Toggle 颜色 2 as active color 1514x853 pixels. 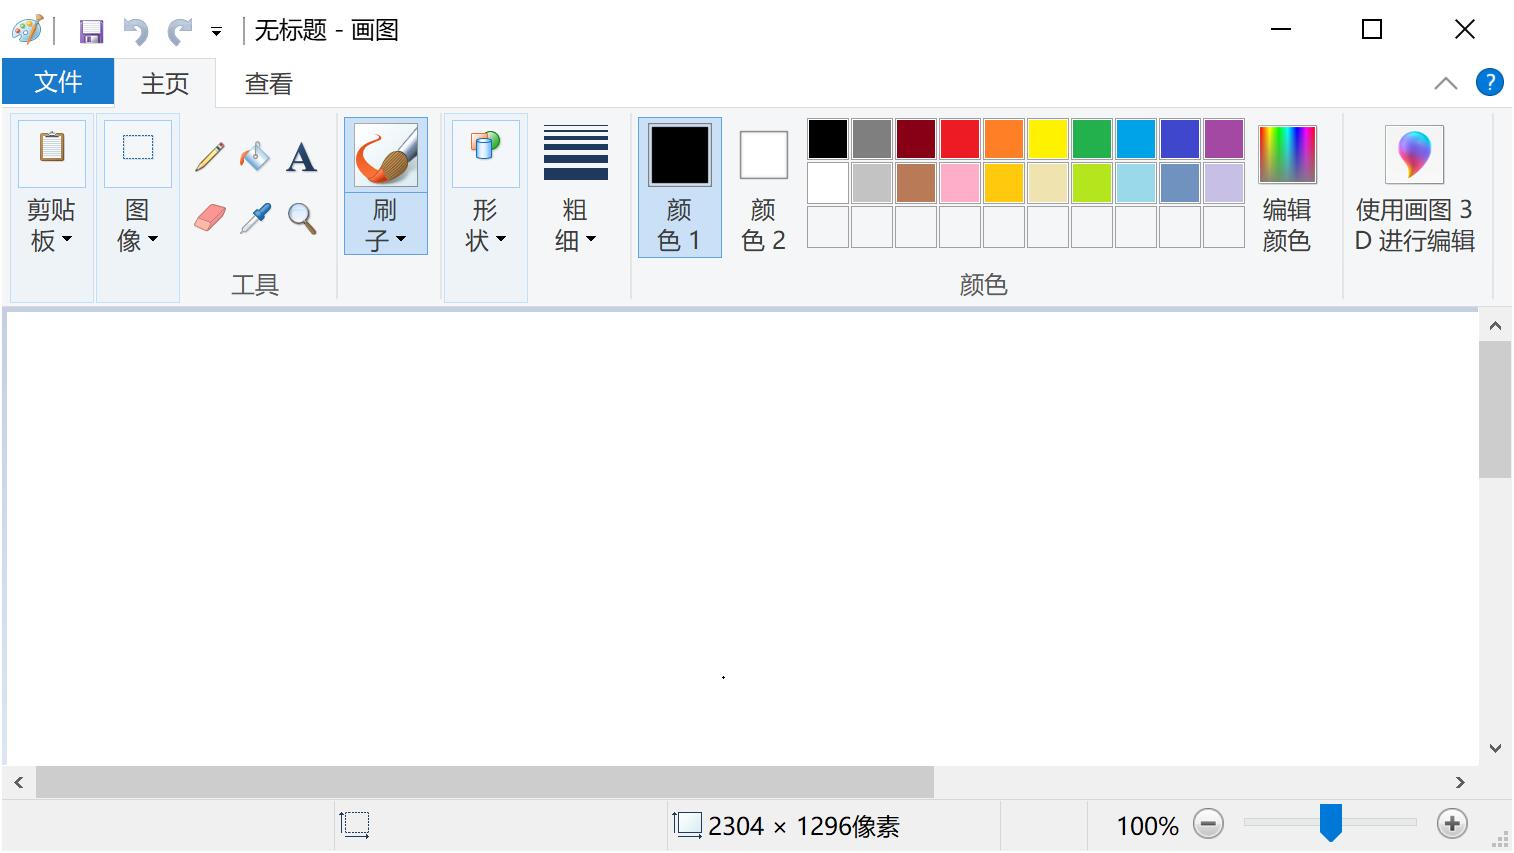click(x=763, y=187)
